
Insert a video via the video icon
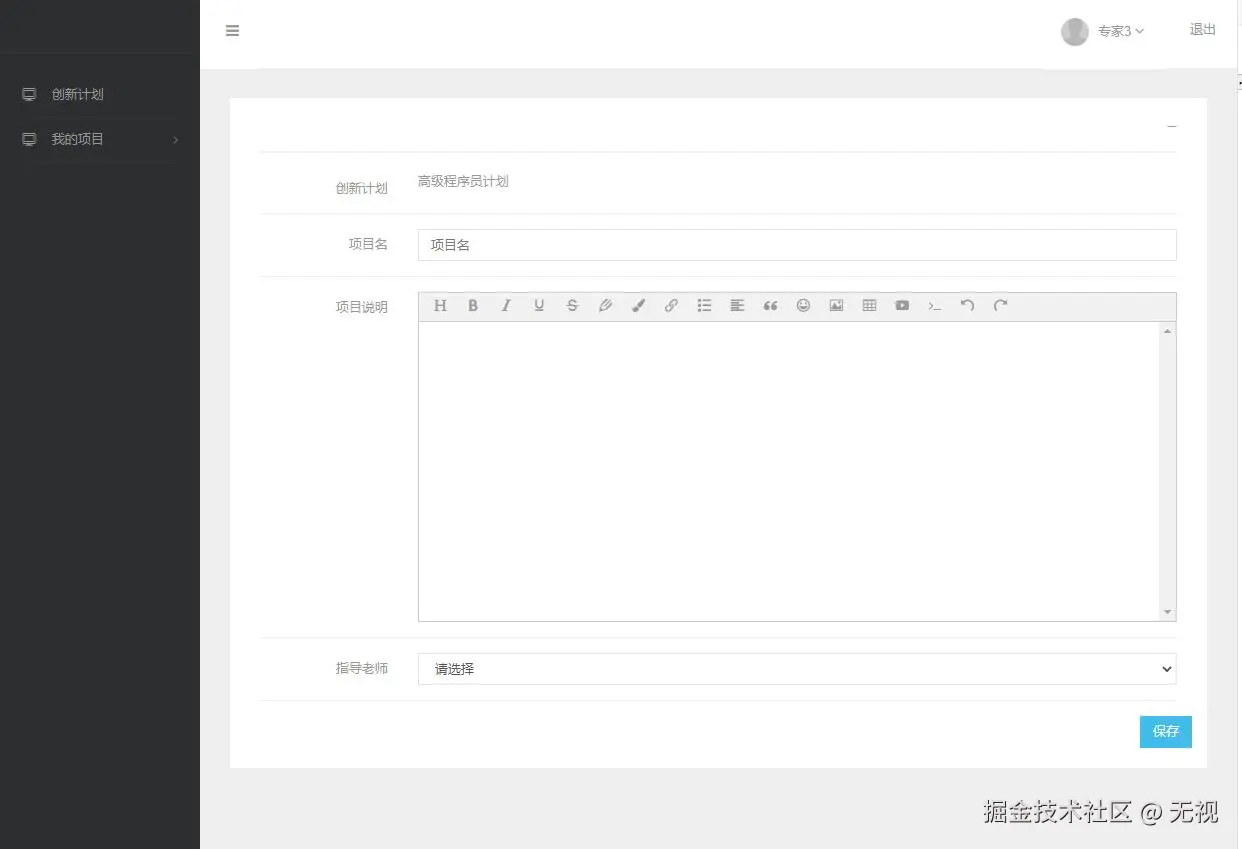(x=902, y=306)
